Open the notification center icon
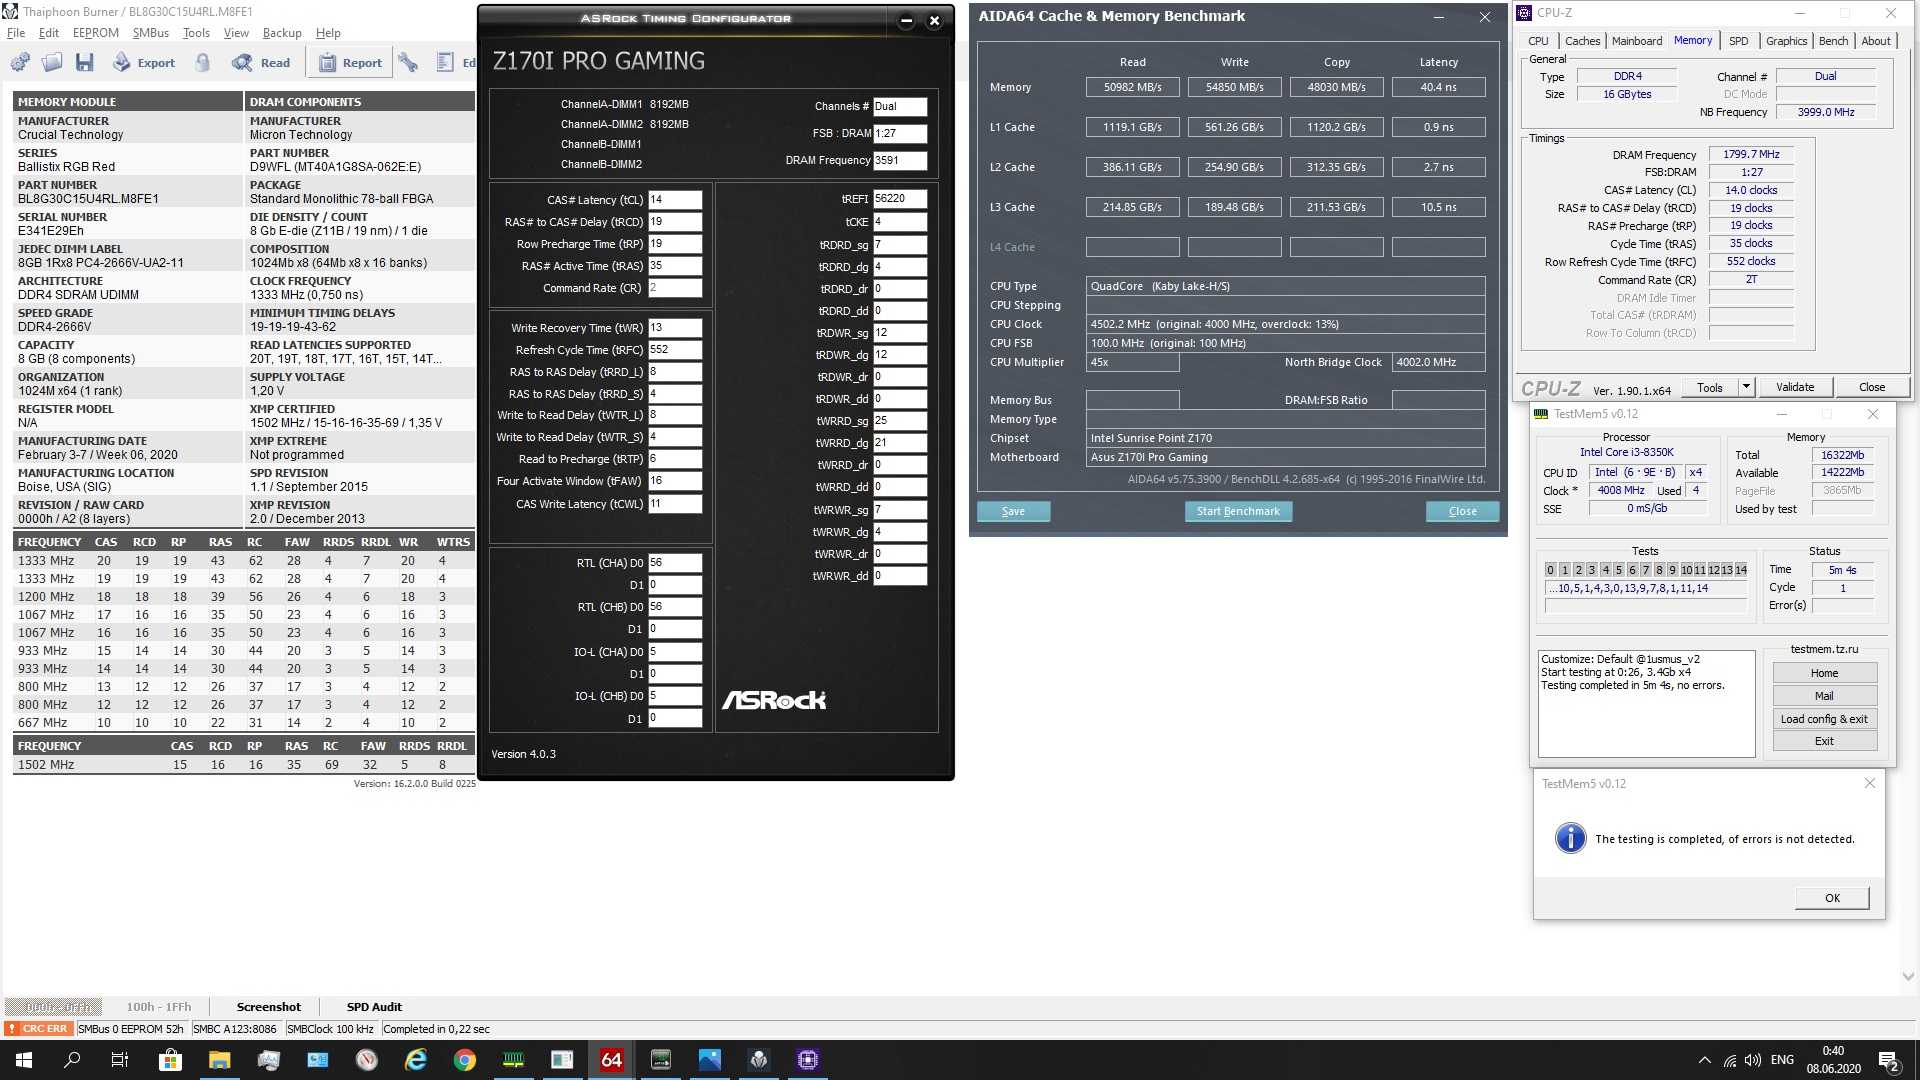Screen dimensions: 1920x1080 (x=1888, y=1060)
